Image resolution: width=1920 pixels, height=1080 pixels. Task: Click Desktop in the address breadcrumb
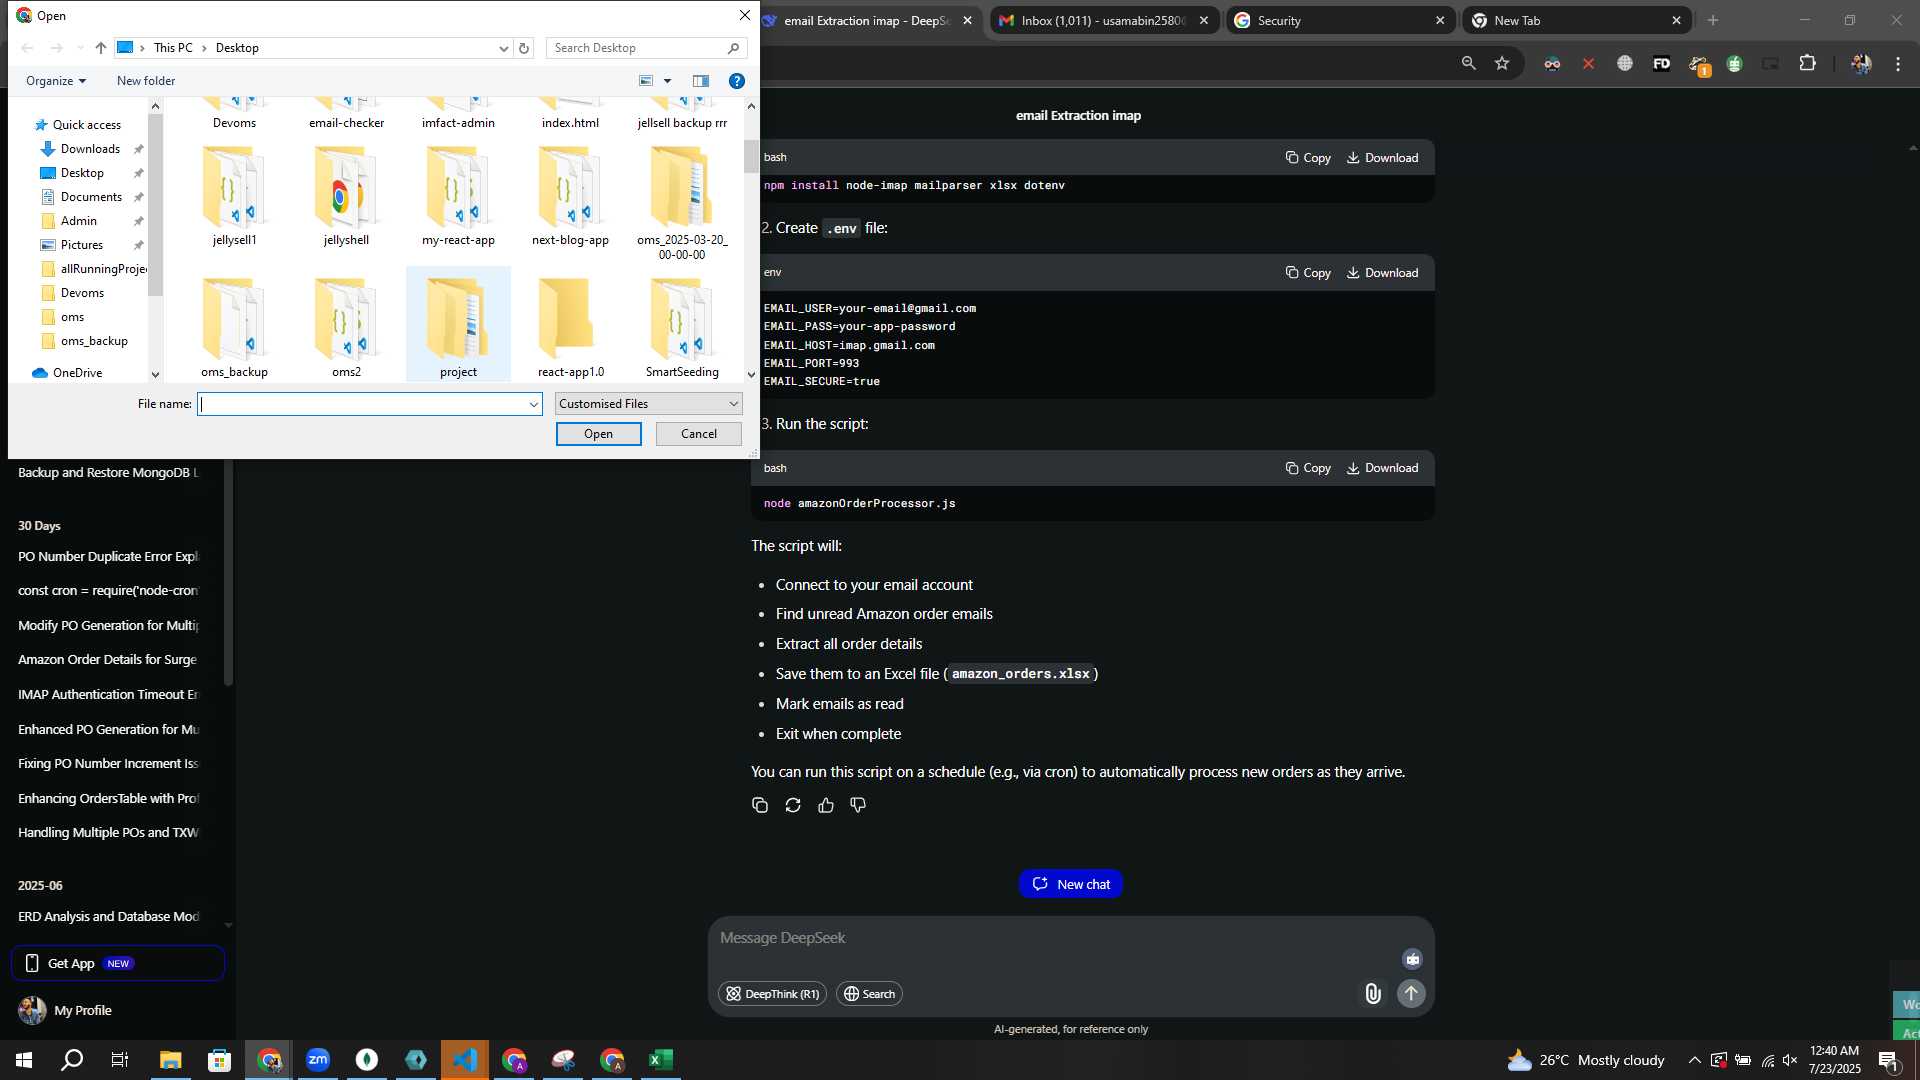pyautogui.click(x=237, y=48)
